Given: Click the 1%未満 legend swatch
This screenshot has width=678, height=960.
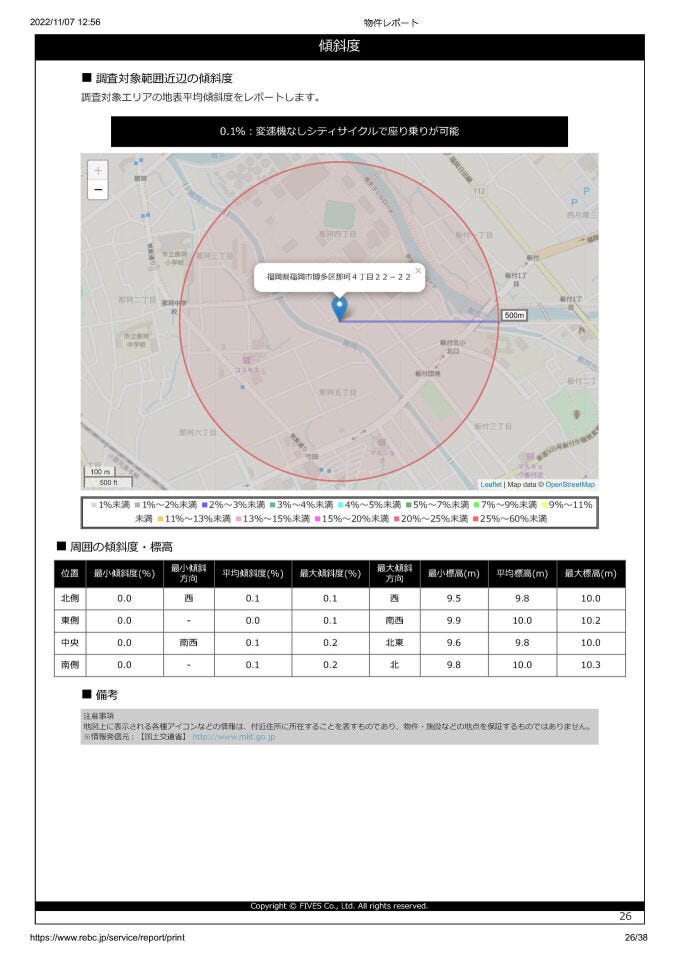Looking at the screenshot, I should tap(93, 505).
